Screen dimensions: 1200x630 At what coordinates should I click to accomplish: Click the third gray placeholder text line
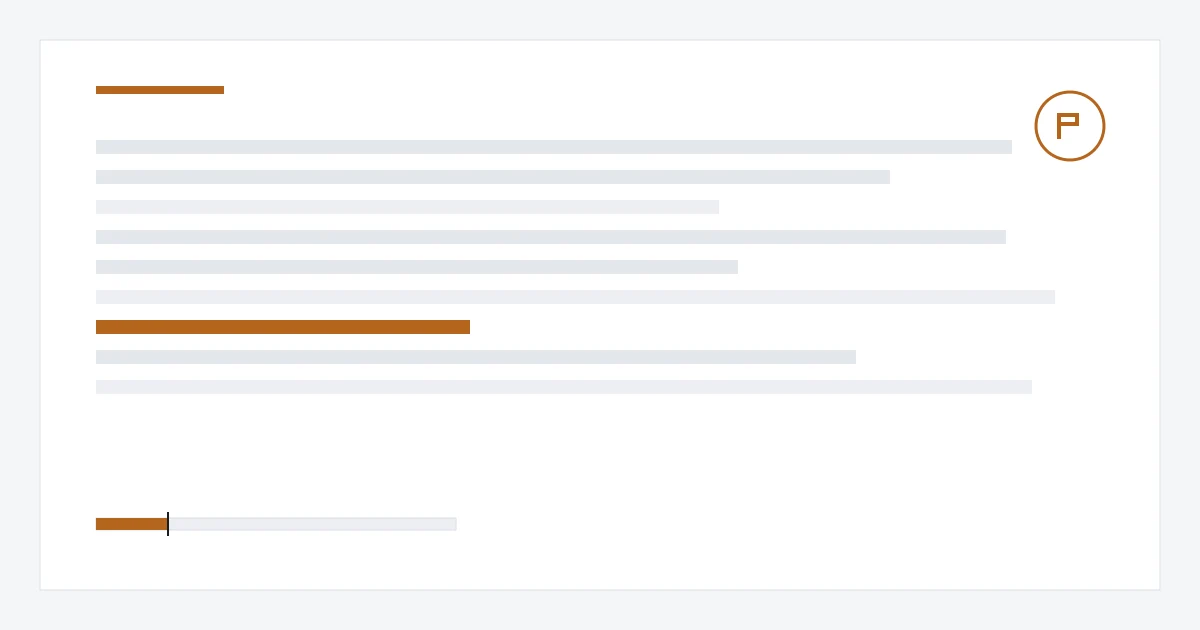pyautogui.click(x=407, y=207)
